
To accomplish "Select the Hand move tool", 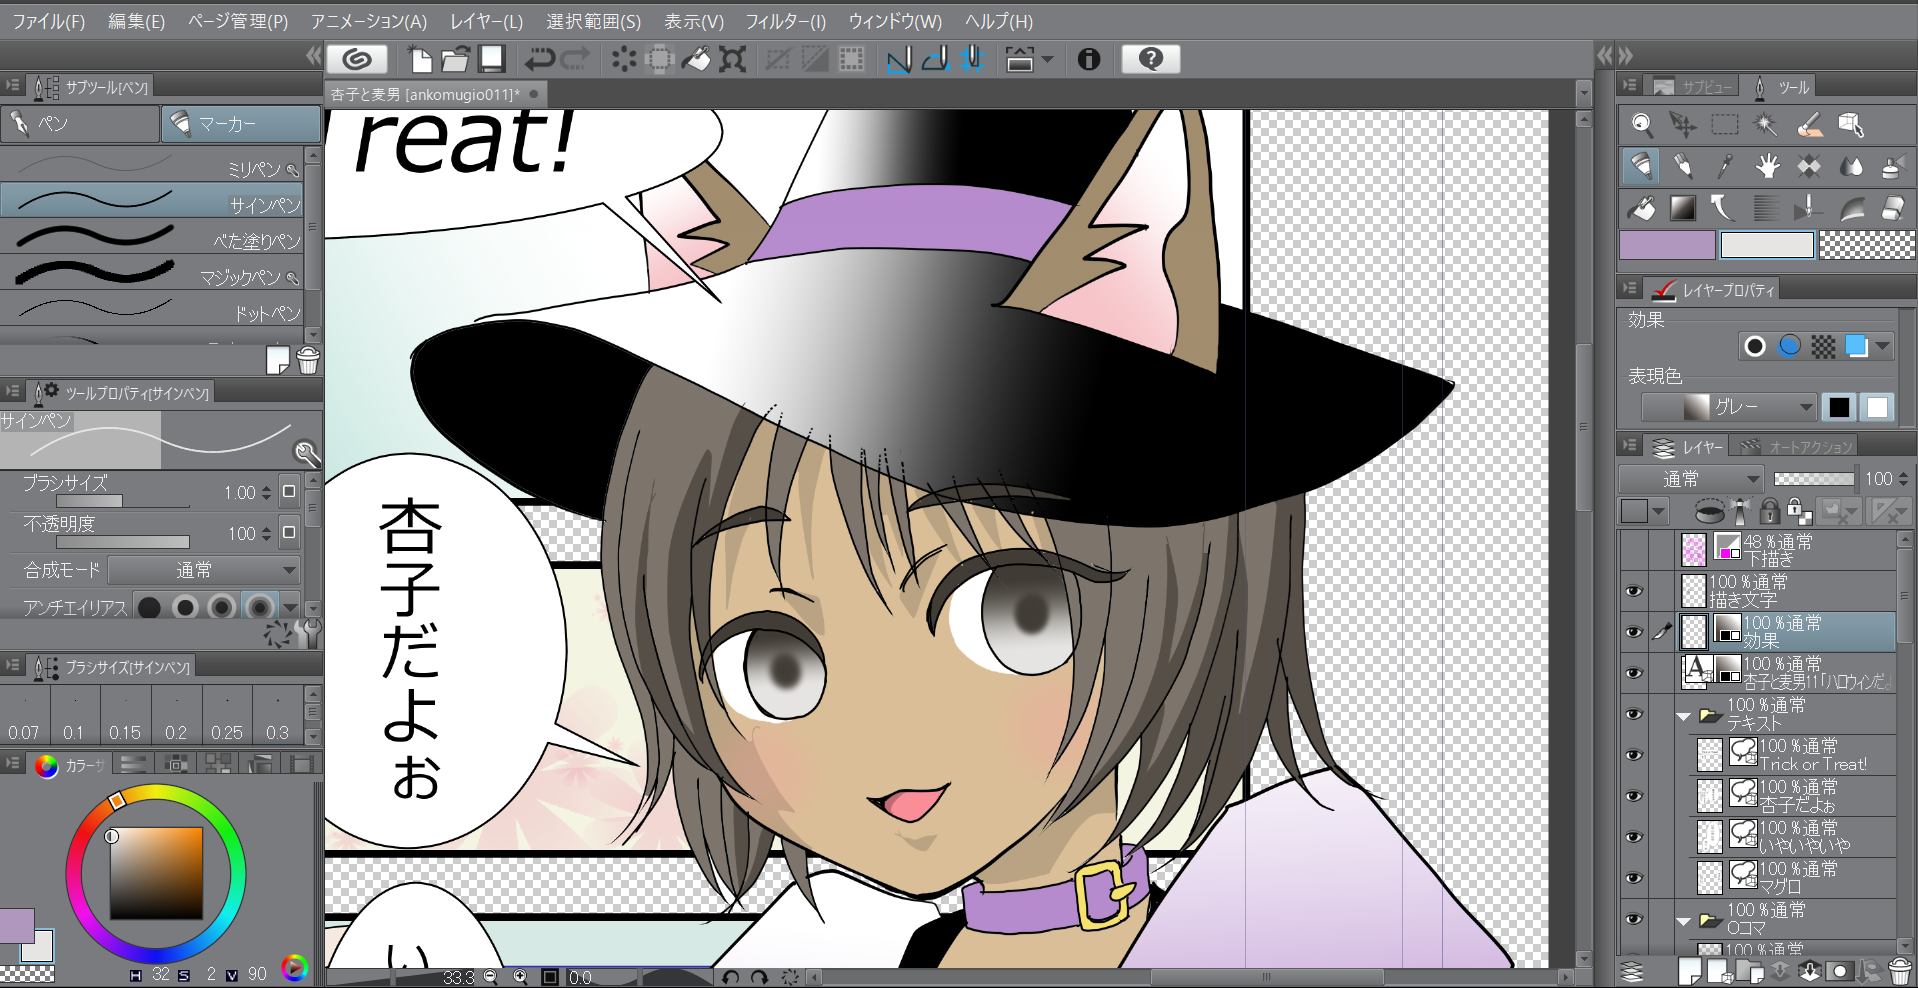I will pyautogui.click(x=1767, y=166).
